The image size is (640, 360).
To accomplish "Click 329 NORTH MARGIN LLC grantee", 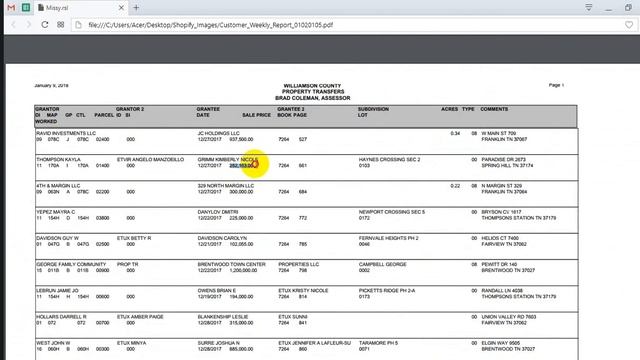I will click(226, 186).
